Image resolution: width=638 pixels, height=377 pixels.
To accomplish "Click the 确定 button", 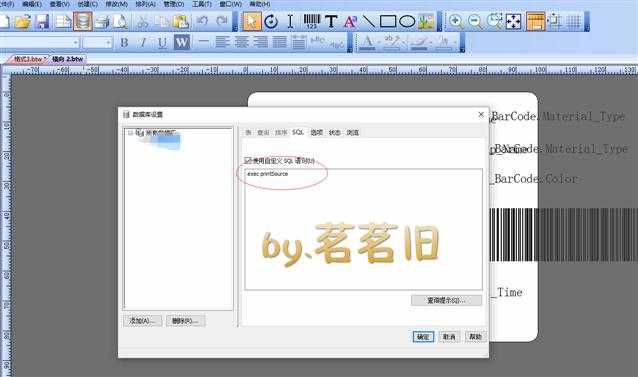I will pyautogui.click(x=423, y=337).
